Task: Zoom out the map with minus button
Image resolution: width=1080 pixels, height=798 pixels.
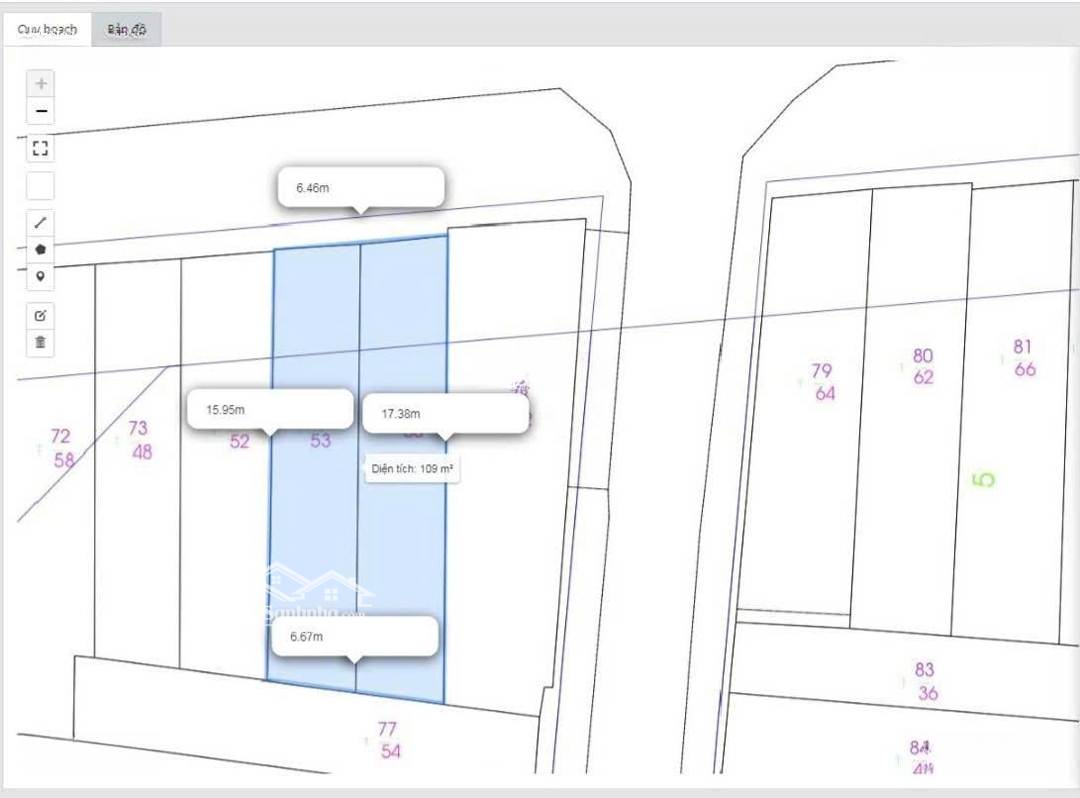Action: pos(40,111)
